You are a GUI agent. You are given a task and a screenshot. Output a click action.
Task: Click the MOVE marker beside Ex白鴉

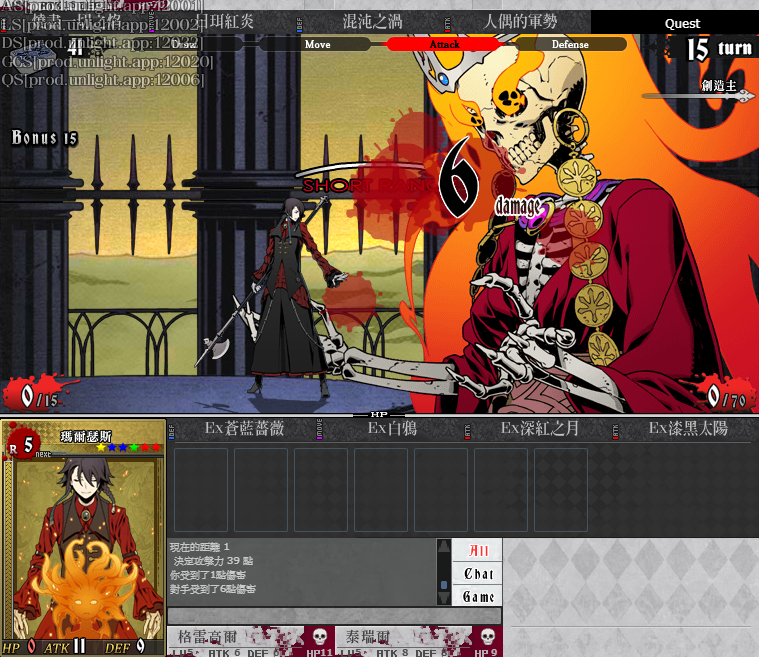[x=319, y=429]
